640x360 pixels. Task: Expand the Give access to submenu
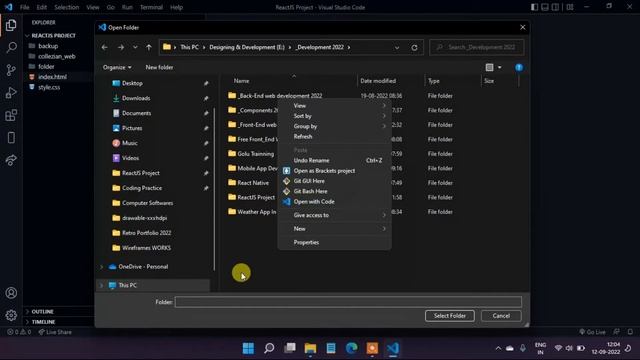pyautogui.click(x=334, y=215)
